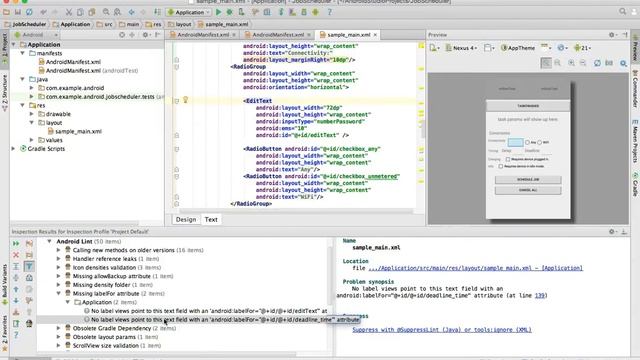Select the editText labelFor inspection result row
This screenshot has height=360, width=640.
coord(206,311)
